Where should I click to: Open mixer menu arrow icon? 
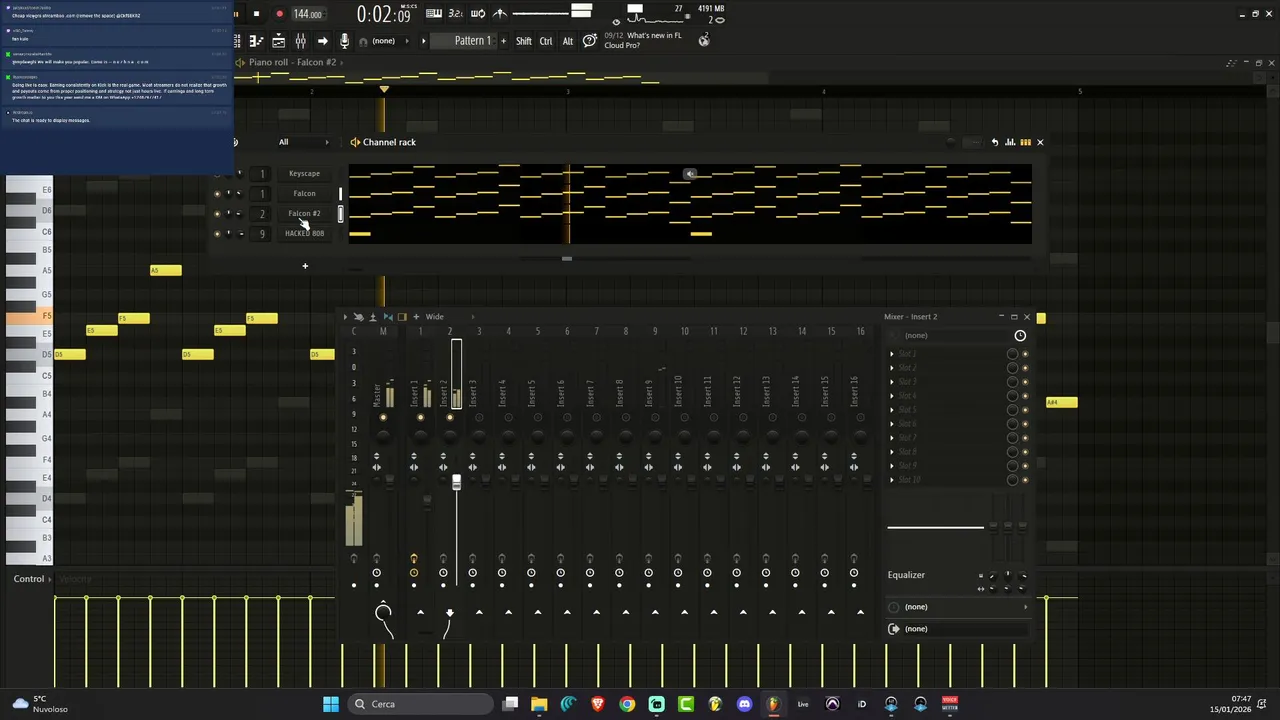tap(345, 317)
